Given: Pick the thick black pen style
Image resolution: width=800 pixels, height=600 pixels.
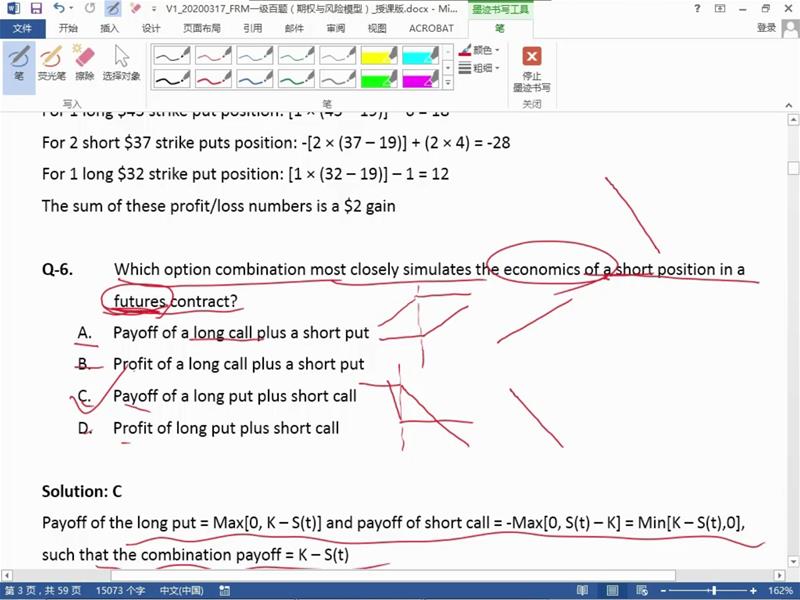Looking at the screenshot, I should (x=172, y=79).
